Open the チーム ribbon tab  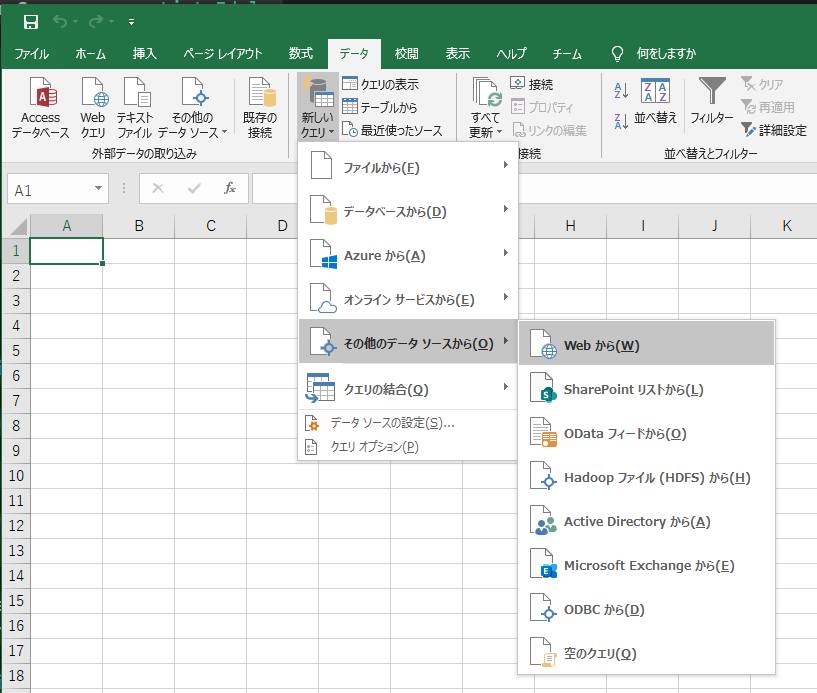point(567,54)
